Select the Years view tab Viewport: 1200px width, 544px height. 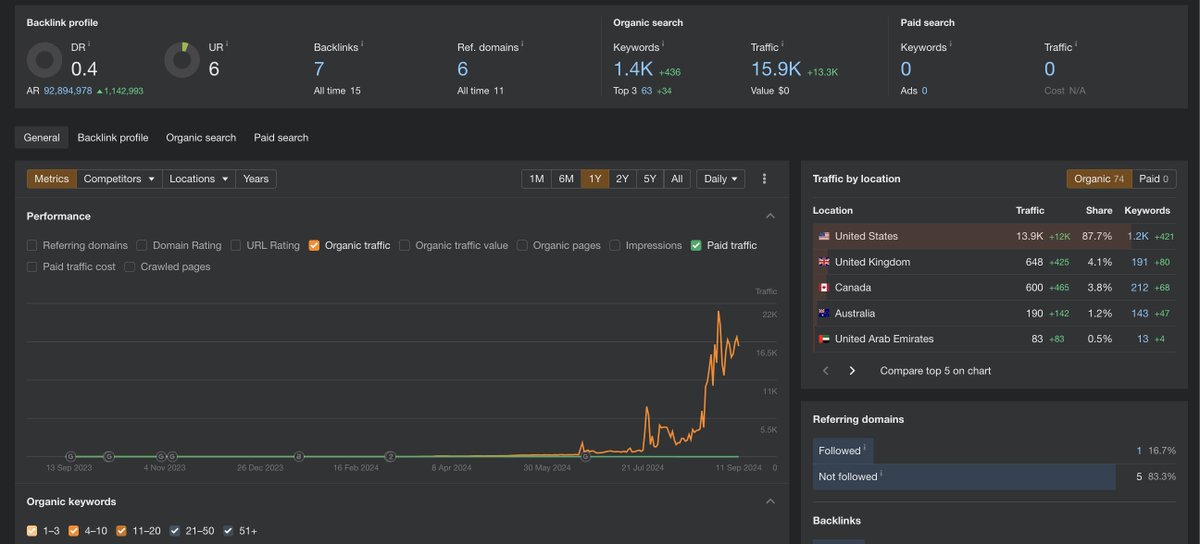tap(256, 179)
